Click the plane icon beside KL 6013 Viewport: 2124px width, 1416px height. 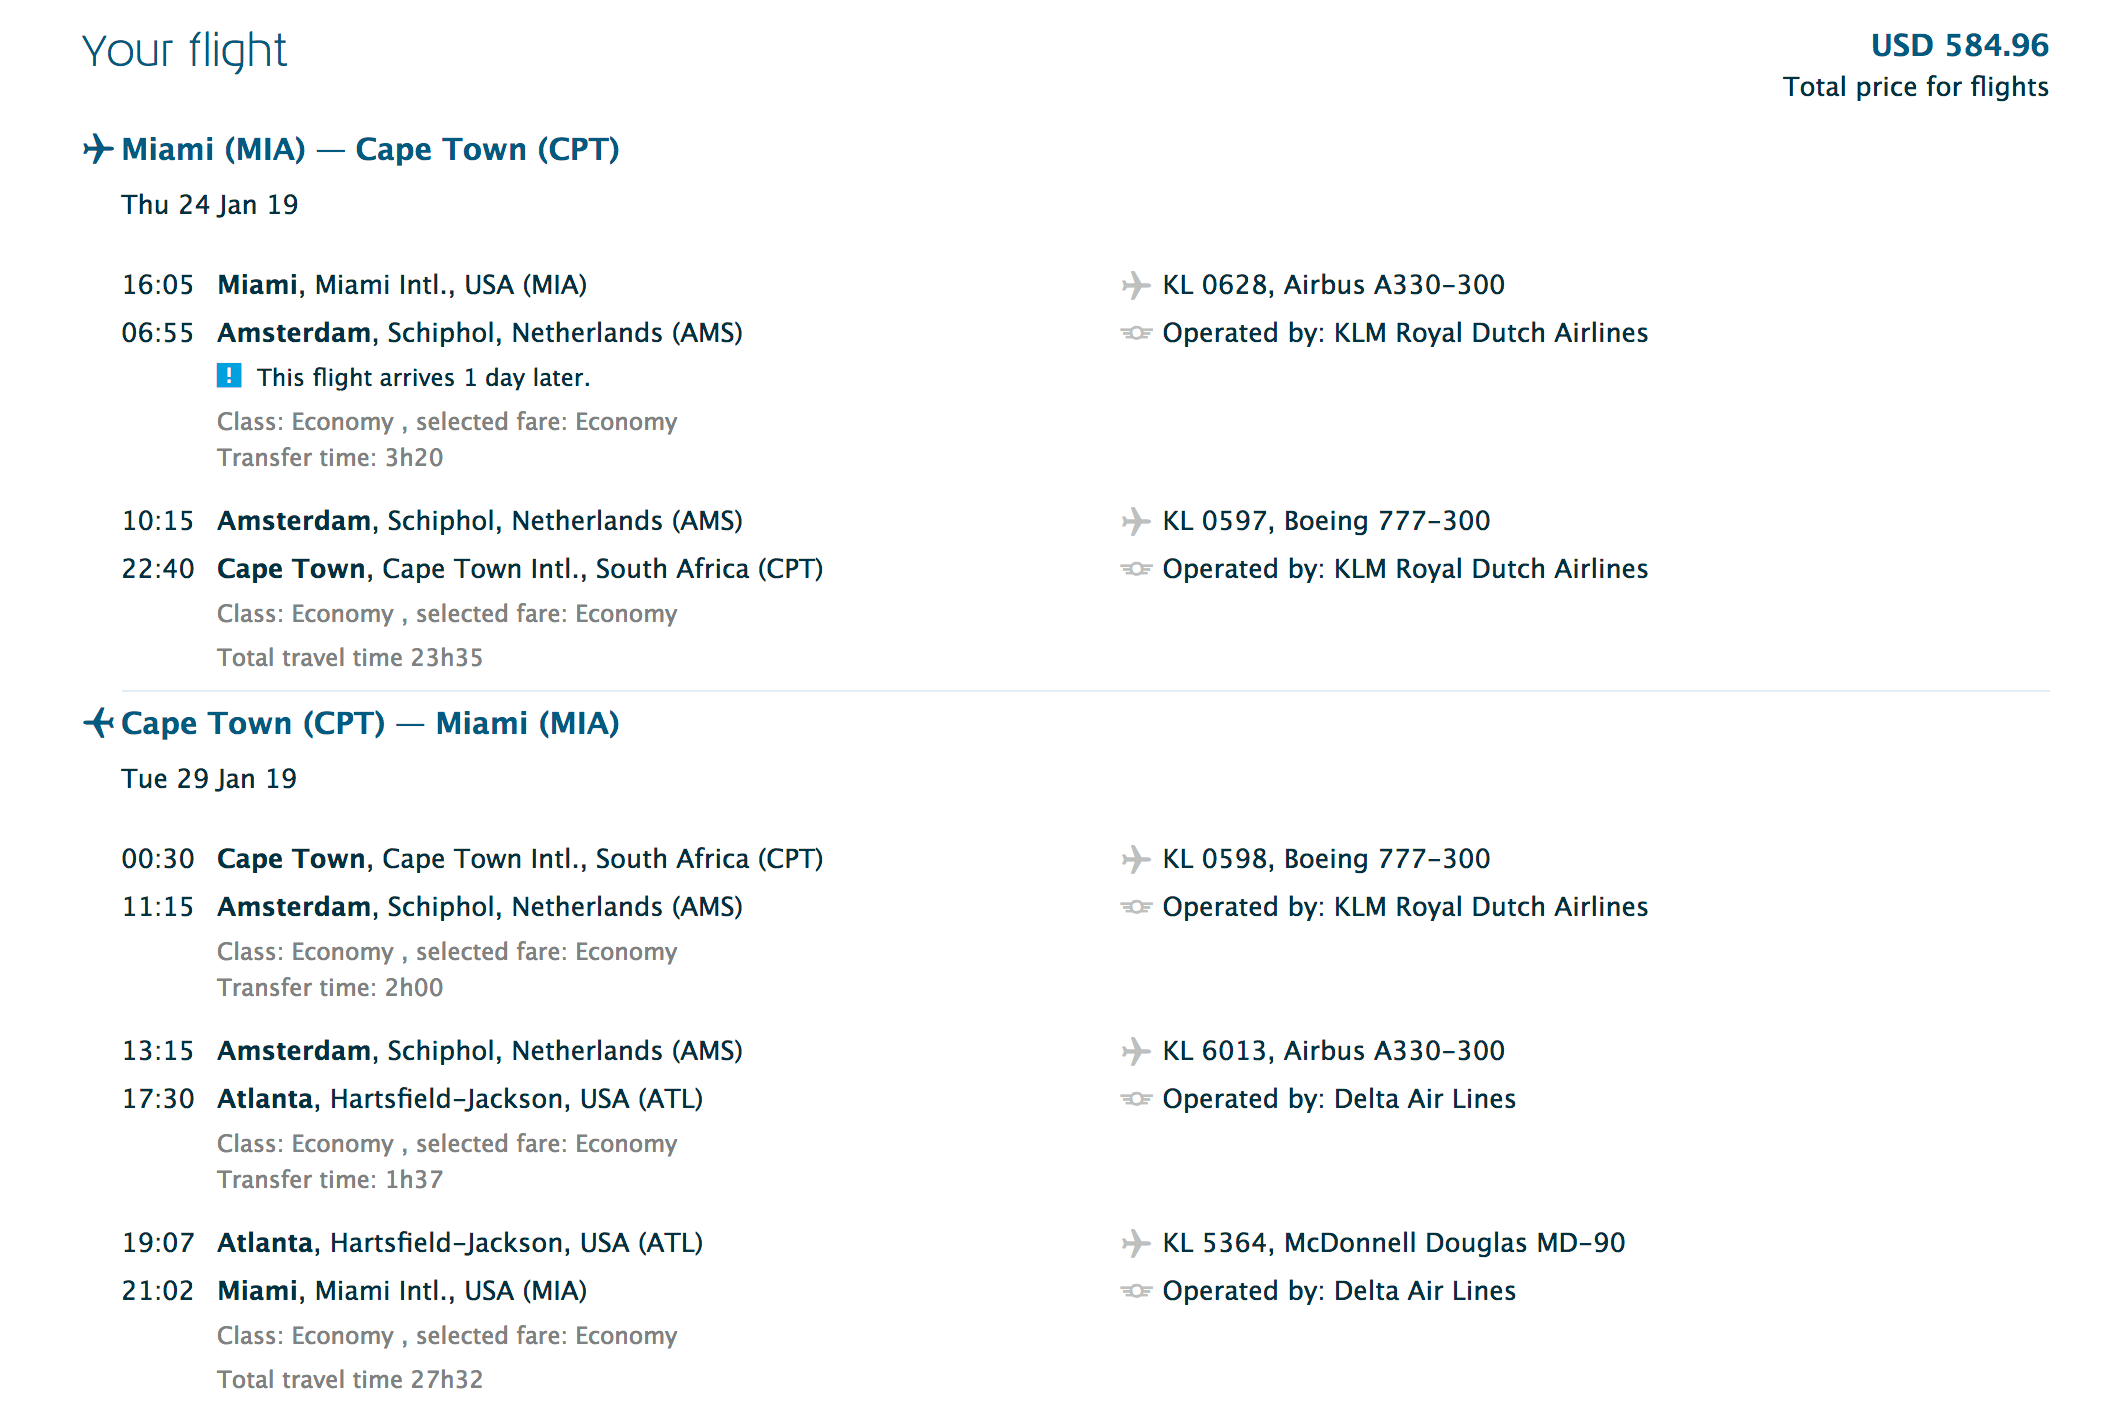[x=1135, y=1051]
